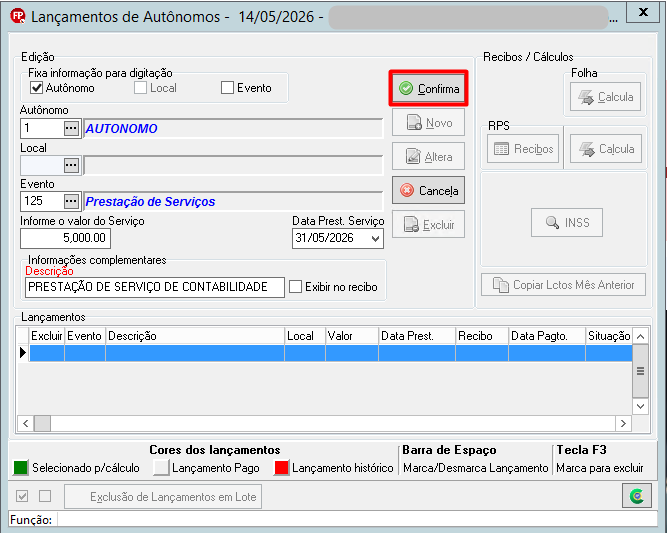Click the horizontal scroll right arrow
The width and height of the screenshot is (667, 533).
point(623,423)
